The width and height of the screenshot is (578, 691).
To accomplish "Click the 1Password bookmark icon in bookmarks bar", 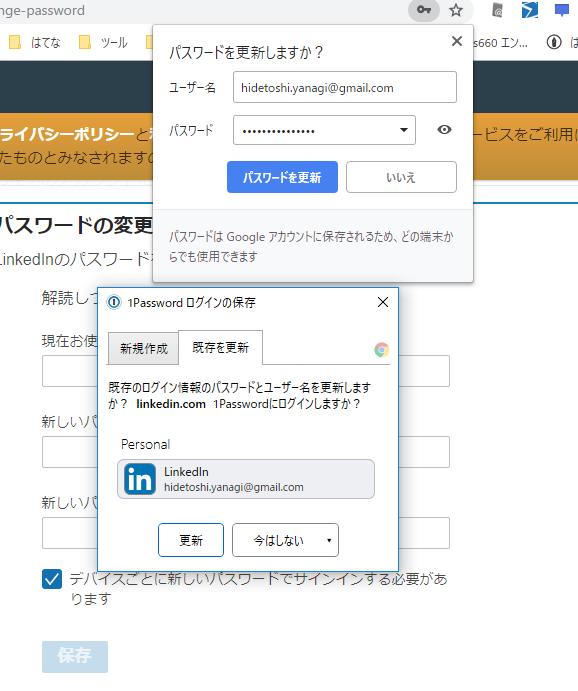I will click(x=554, y=42).
